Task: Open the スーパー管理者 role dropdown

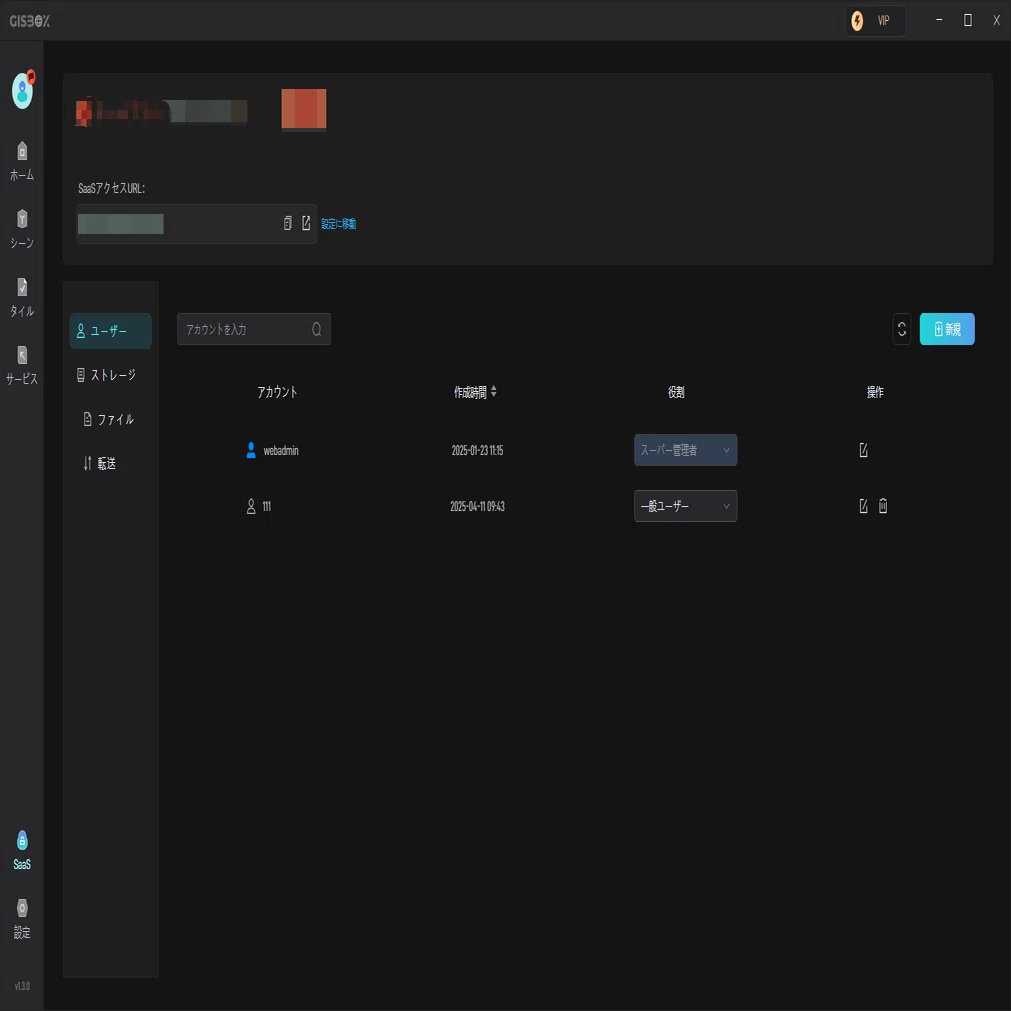Action: [685, 450]
